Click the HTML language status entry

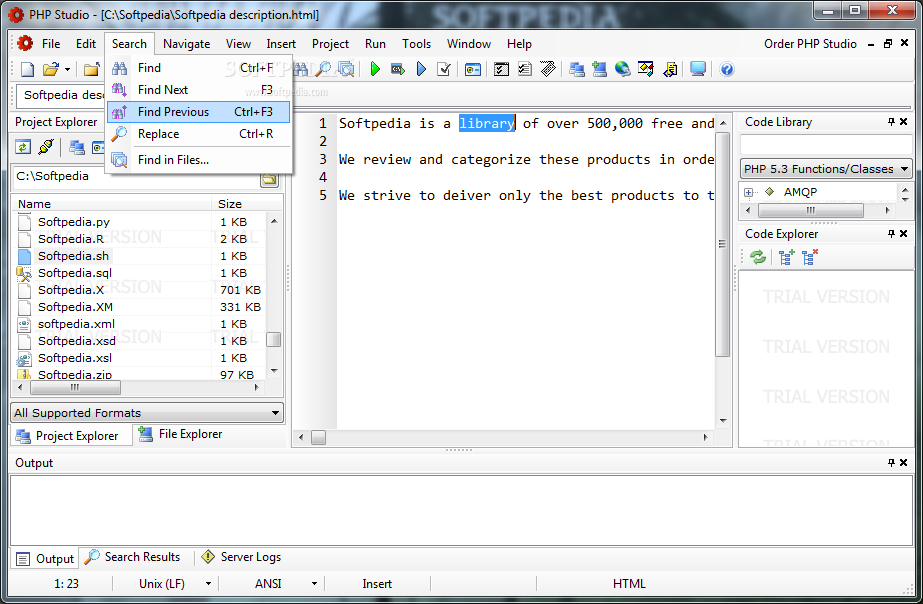(629, 583)
